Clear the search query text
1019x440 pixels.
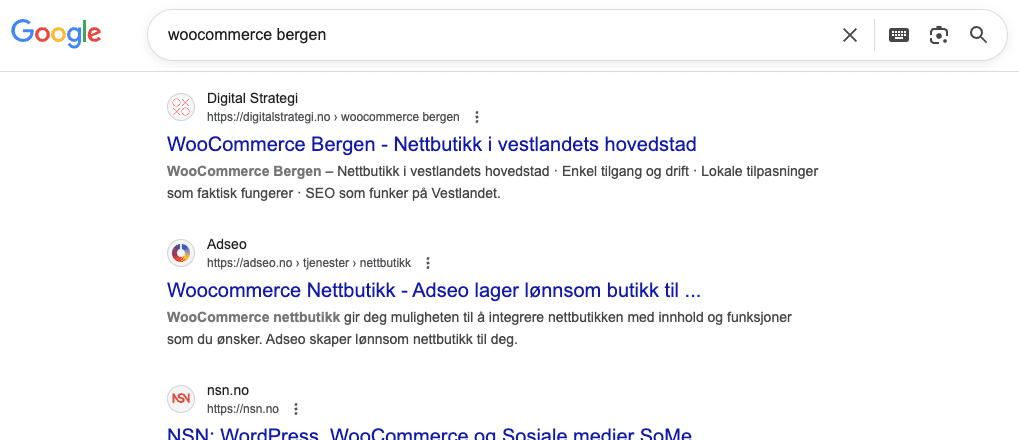850,36
